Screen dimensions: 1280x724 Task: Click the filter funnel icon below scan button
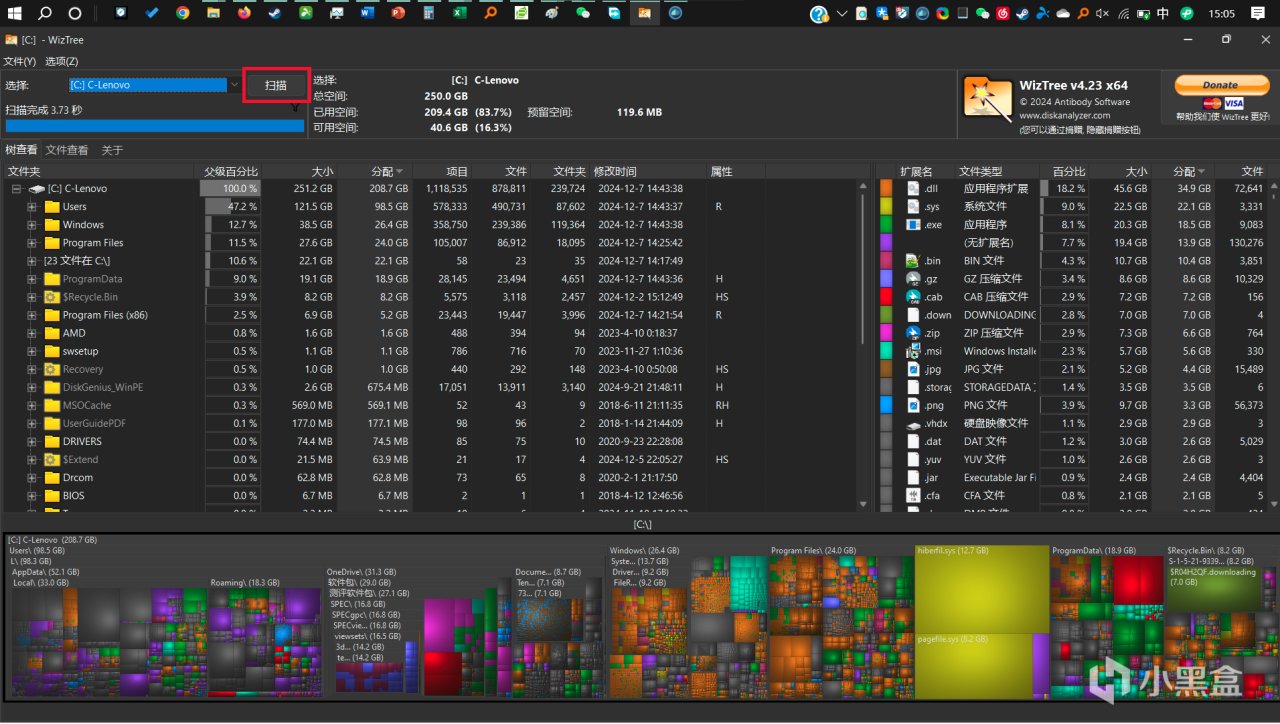295,108
